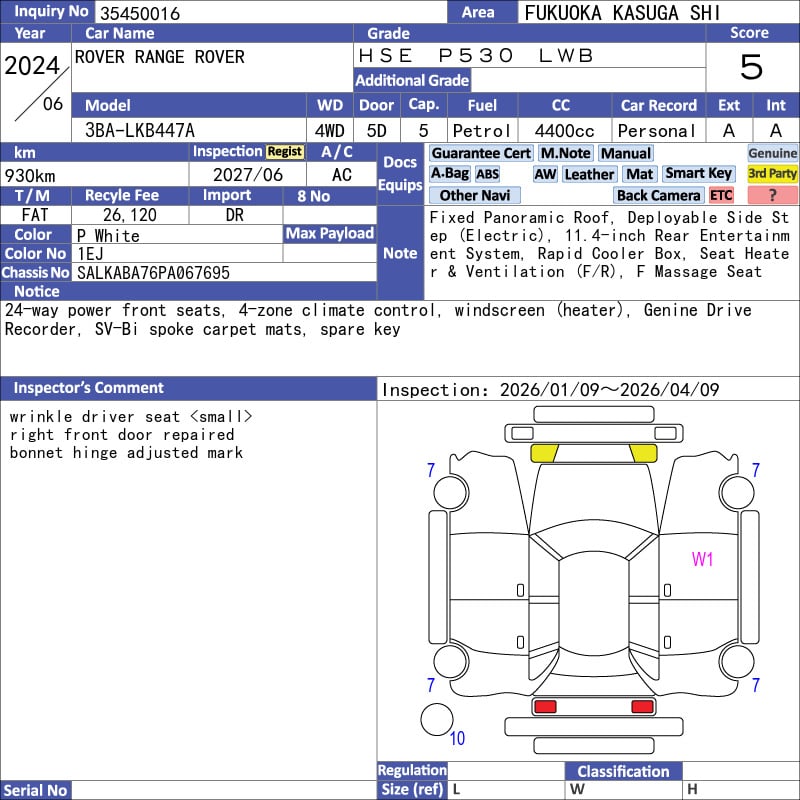Click the W1 damage marker on diagram

[703, 560]
